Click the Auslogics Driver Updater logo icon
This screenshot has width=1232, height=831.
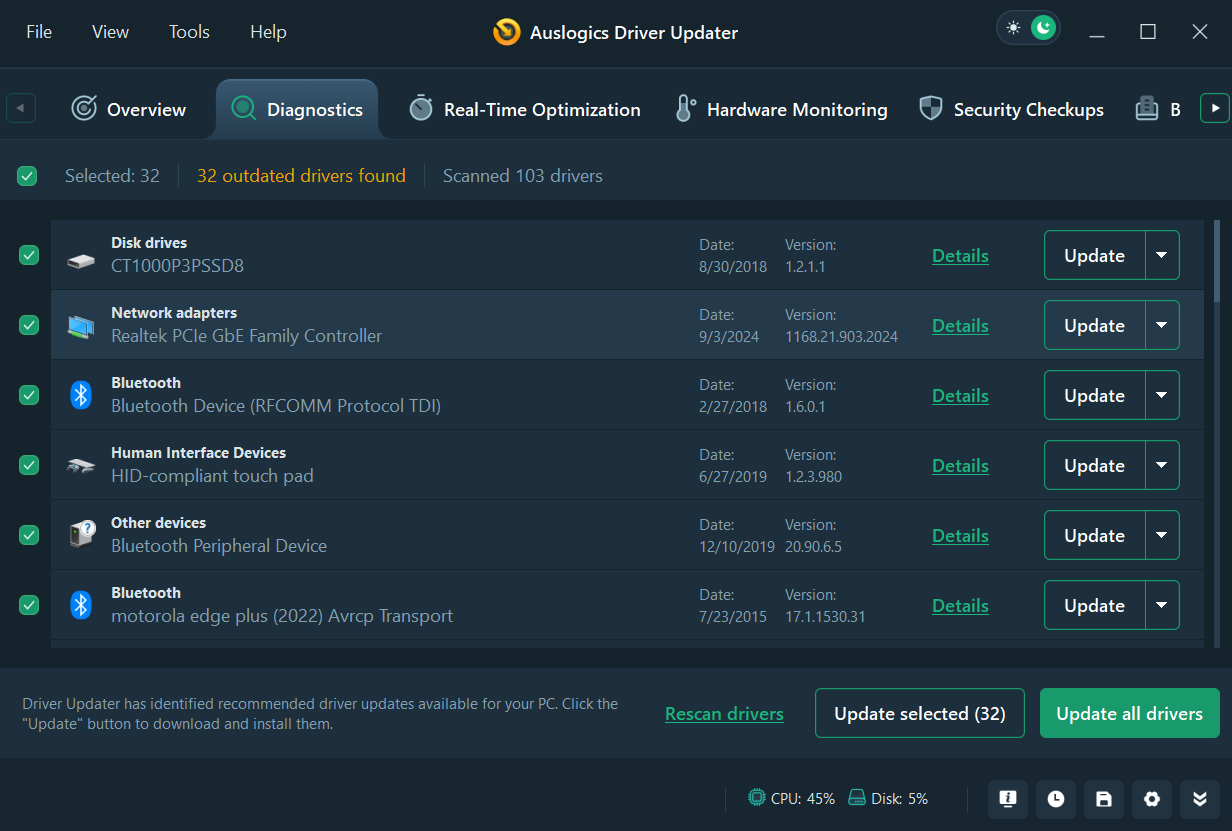point(507,32)
